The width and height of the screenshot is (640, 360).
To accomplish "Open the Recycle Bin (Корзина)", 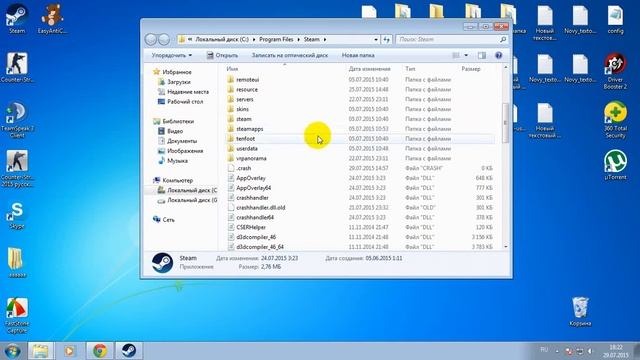I will tap(580, 311).
